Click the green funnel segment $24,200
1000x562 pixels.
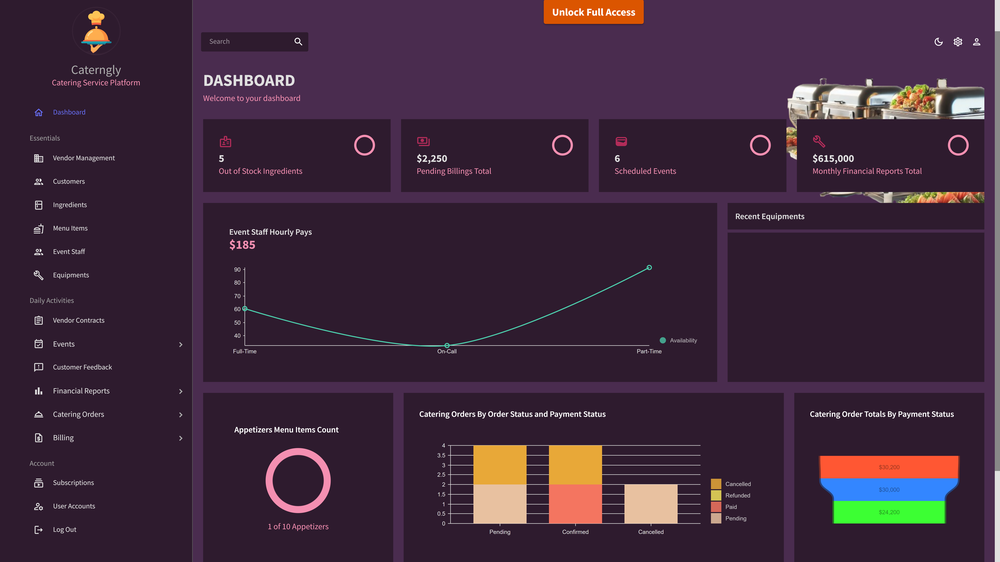[889, 512]
